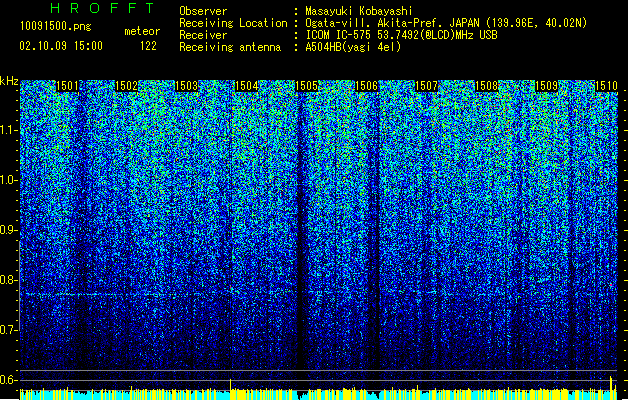Click the Ogata-vill. Akita-Pref. JAPAN text
This screenshot has height=400, width=629.
tap(392, 23)
